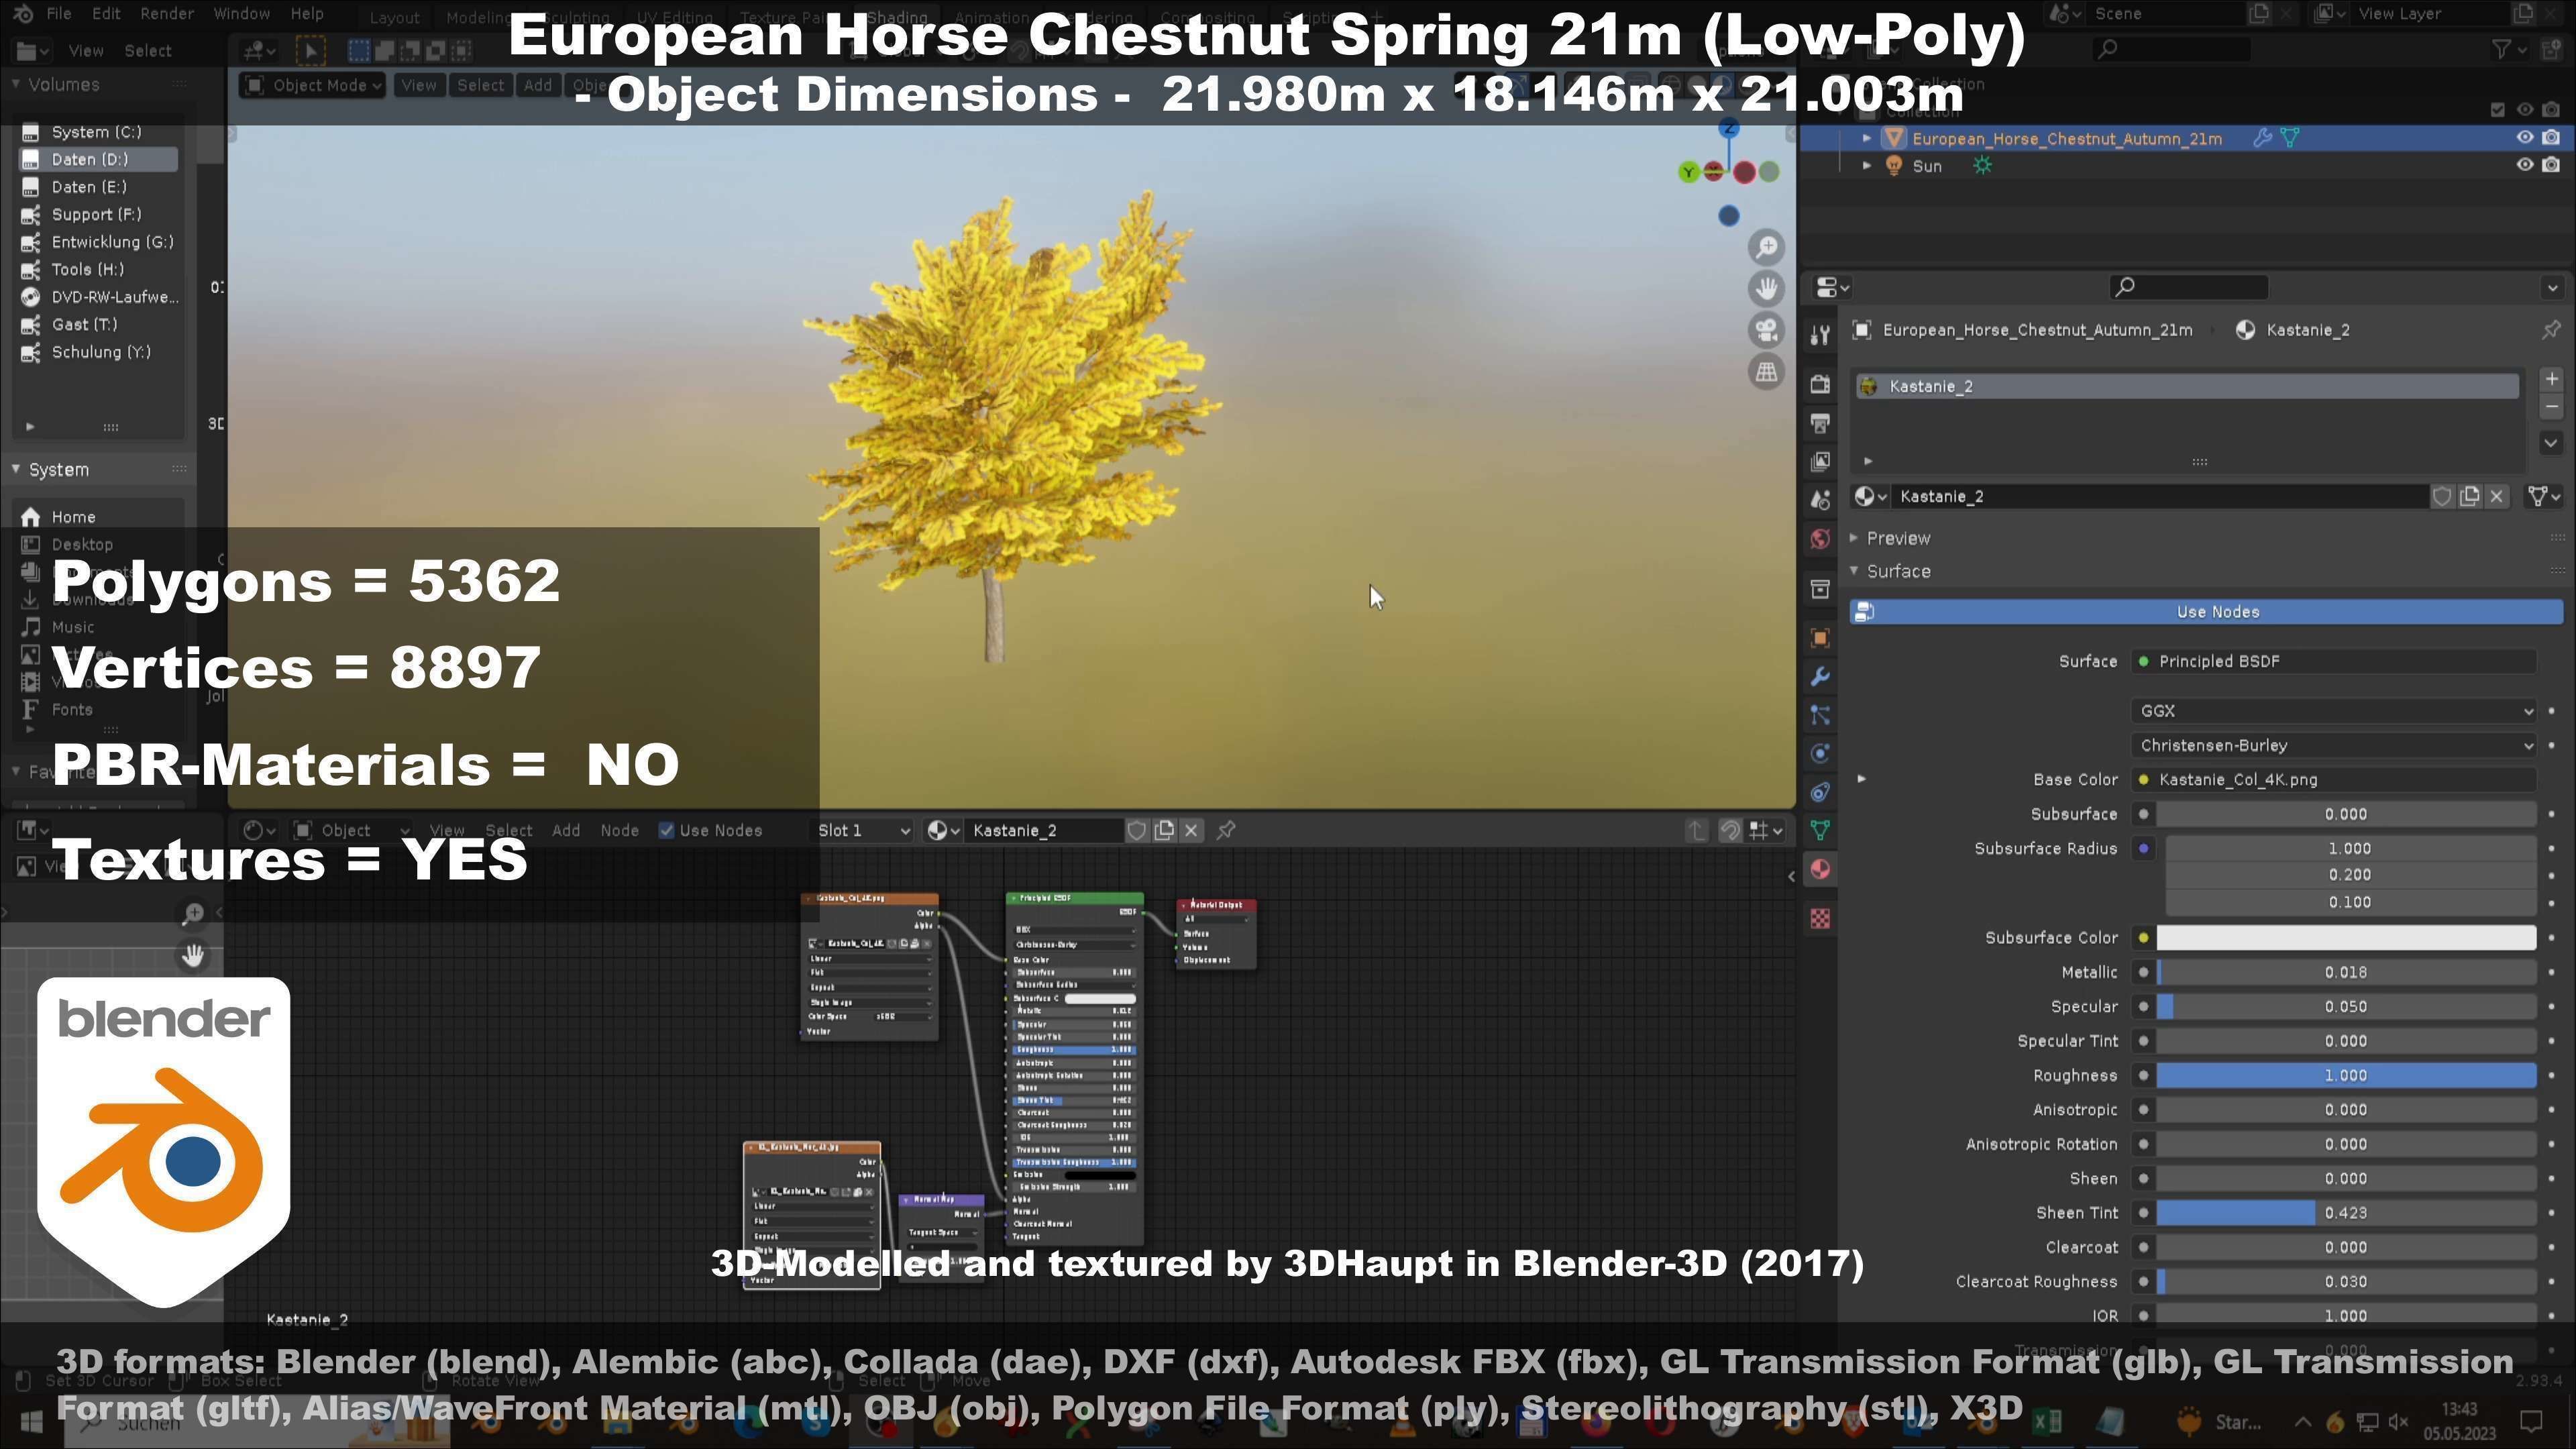Screen dimensions: 2576x1449
Task: Click the Principled BSDF surface shader field
Action: [2334, 662]
